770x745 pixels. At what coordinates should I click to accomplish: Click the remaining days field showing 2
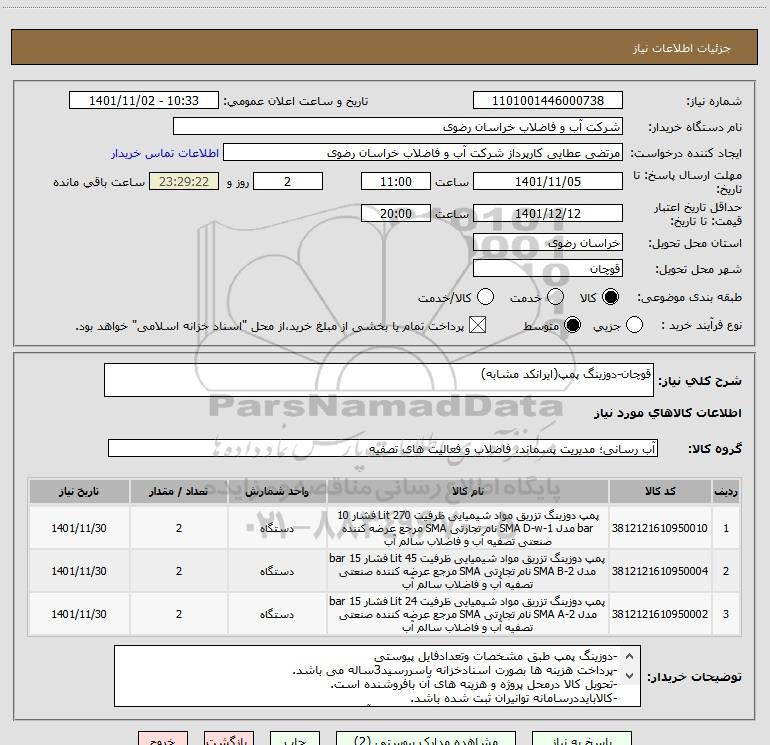coord(288,182)
